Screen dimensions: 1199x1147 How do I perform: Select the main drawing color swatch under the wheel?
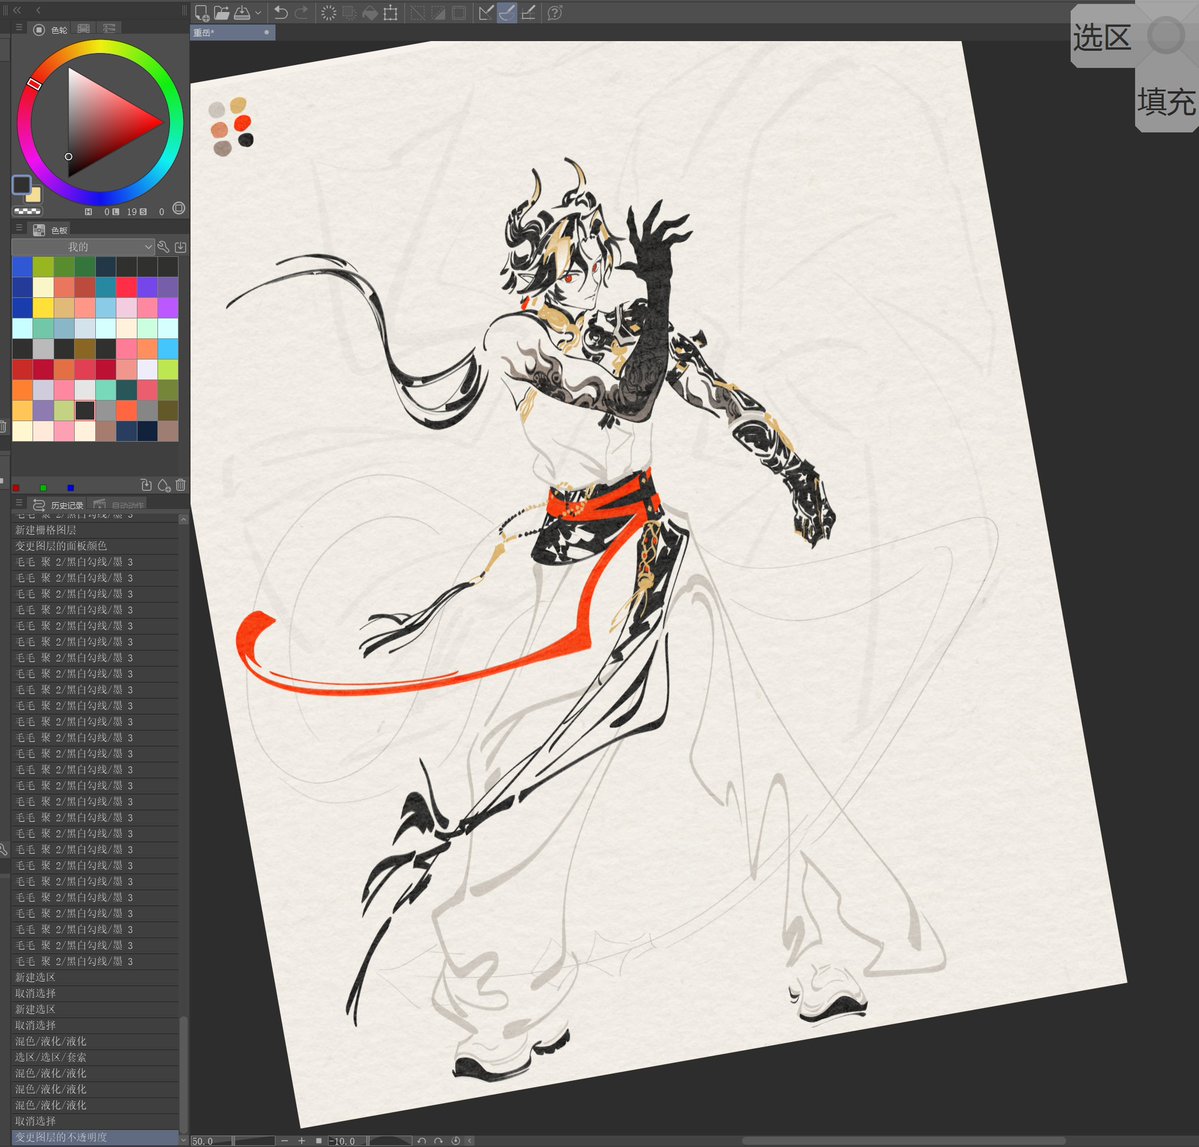(21, 184)
